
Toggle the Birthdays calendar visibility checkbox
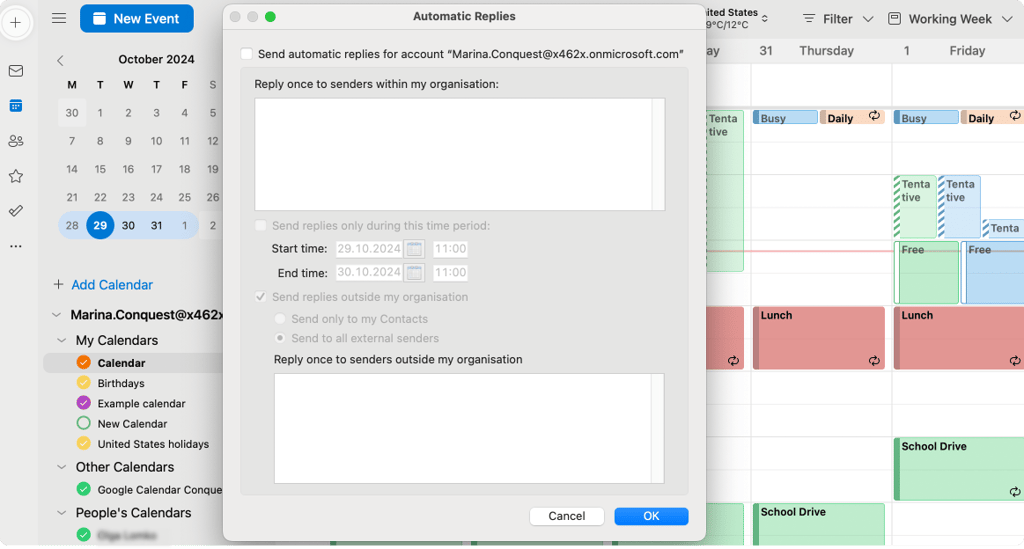click(x=83, y=383)
